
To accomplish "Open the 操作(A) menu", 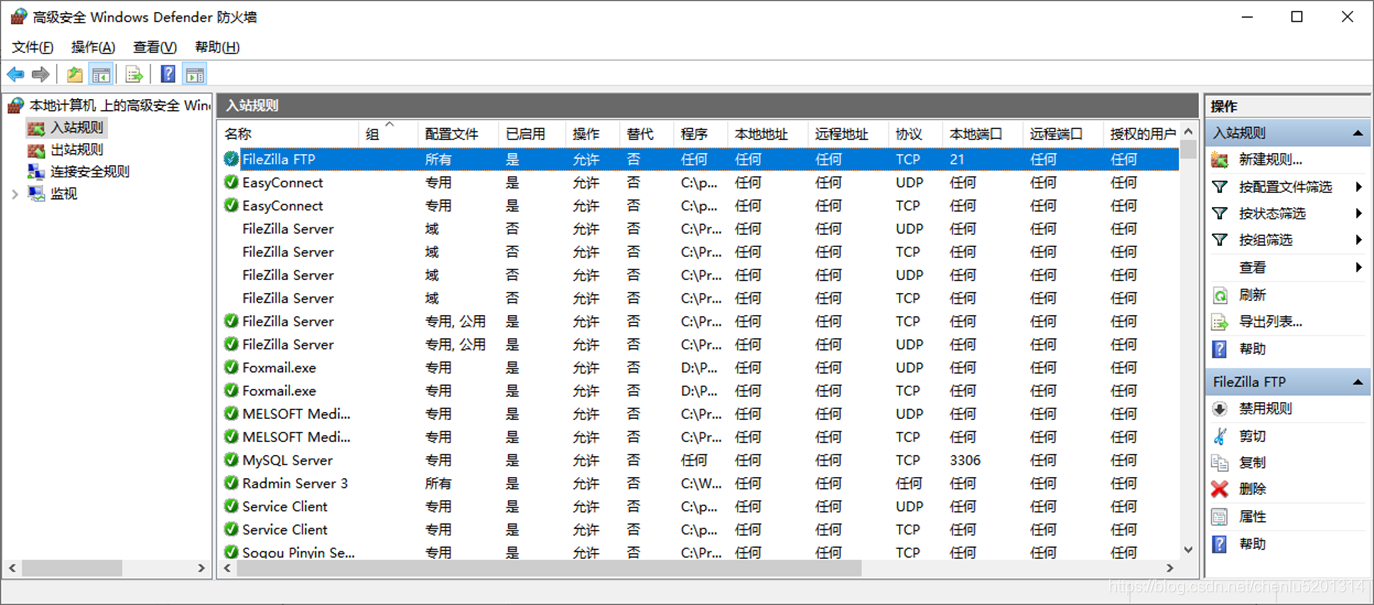I will pyautogui.click(x=93, y=47).
